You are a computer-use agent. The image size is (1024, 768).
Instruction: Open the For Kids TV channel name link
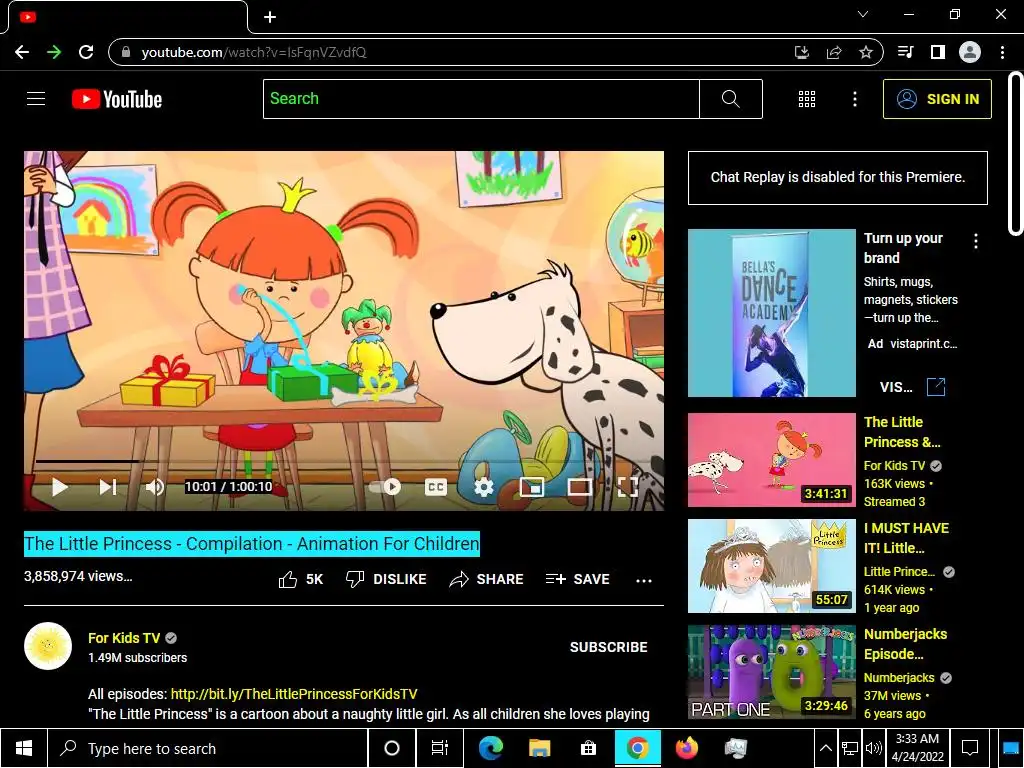pyautogui.click(x=124, y=638)
